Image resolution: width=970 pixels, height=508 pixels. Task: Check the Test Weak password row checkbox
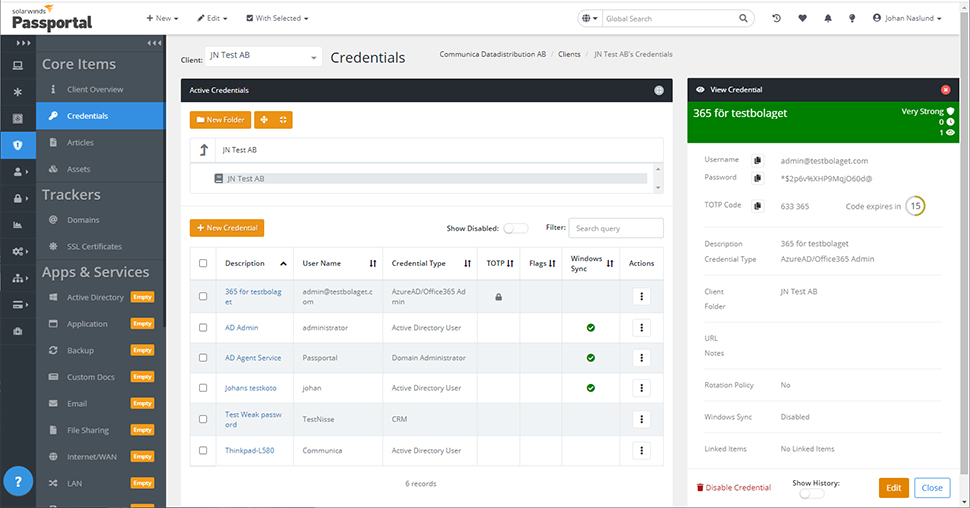coord(203,419)
